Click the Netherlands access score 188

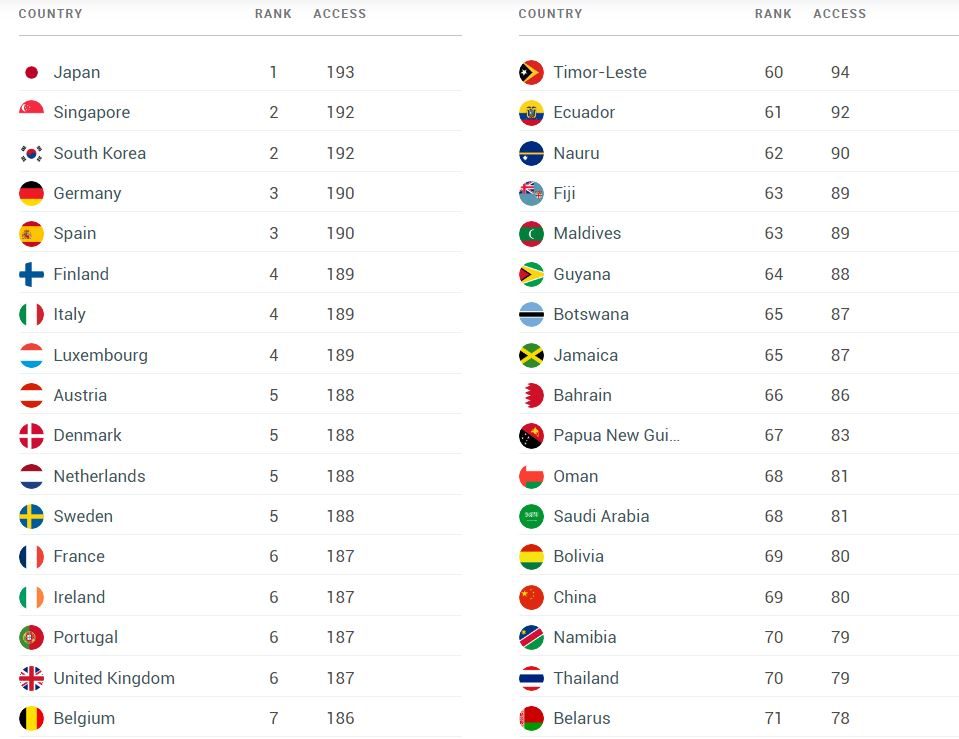(340, 476)
